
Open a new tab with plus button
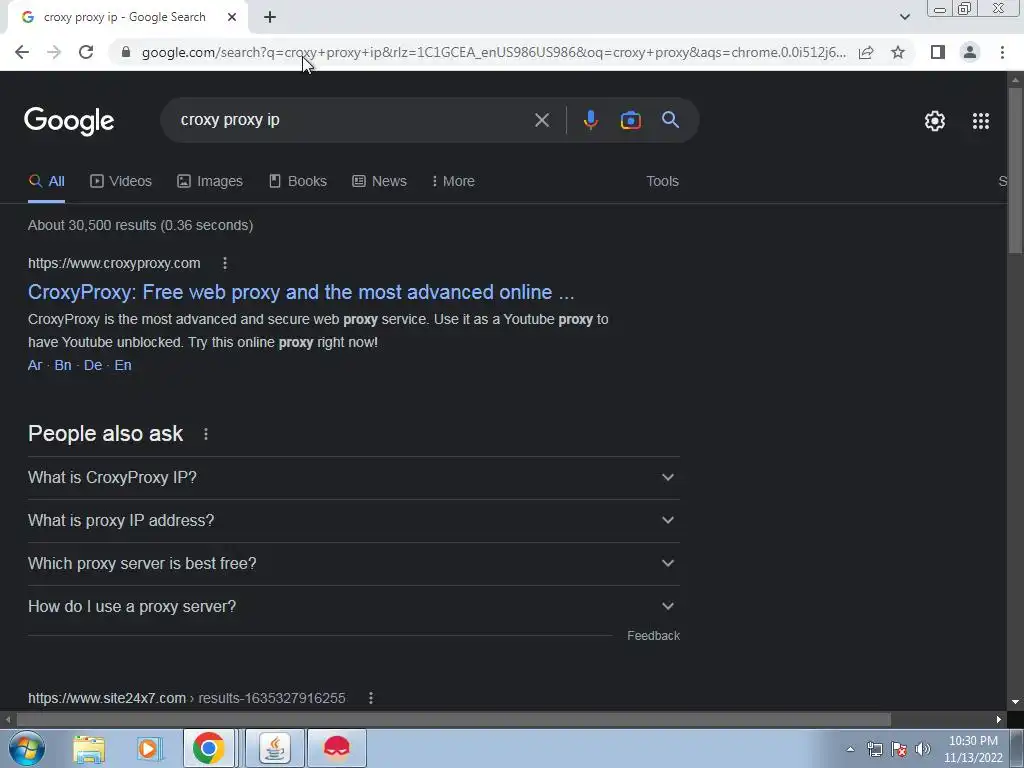(x=270, y=17)
